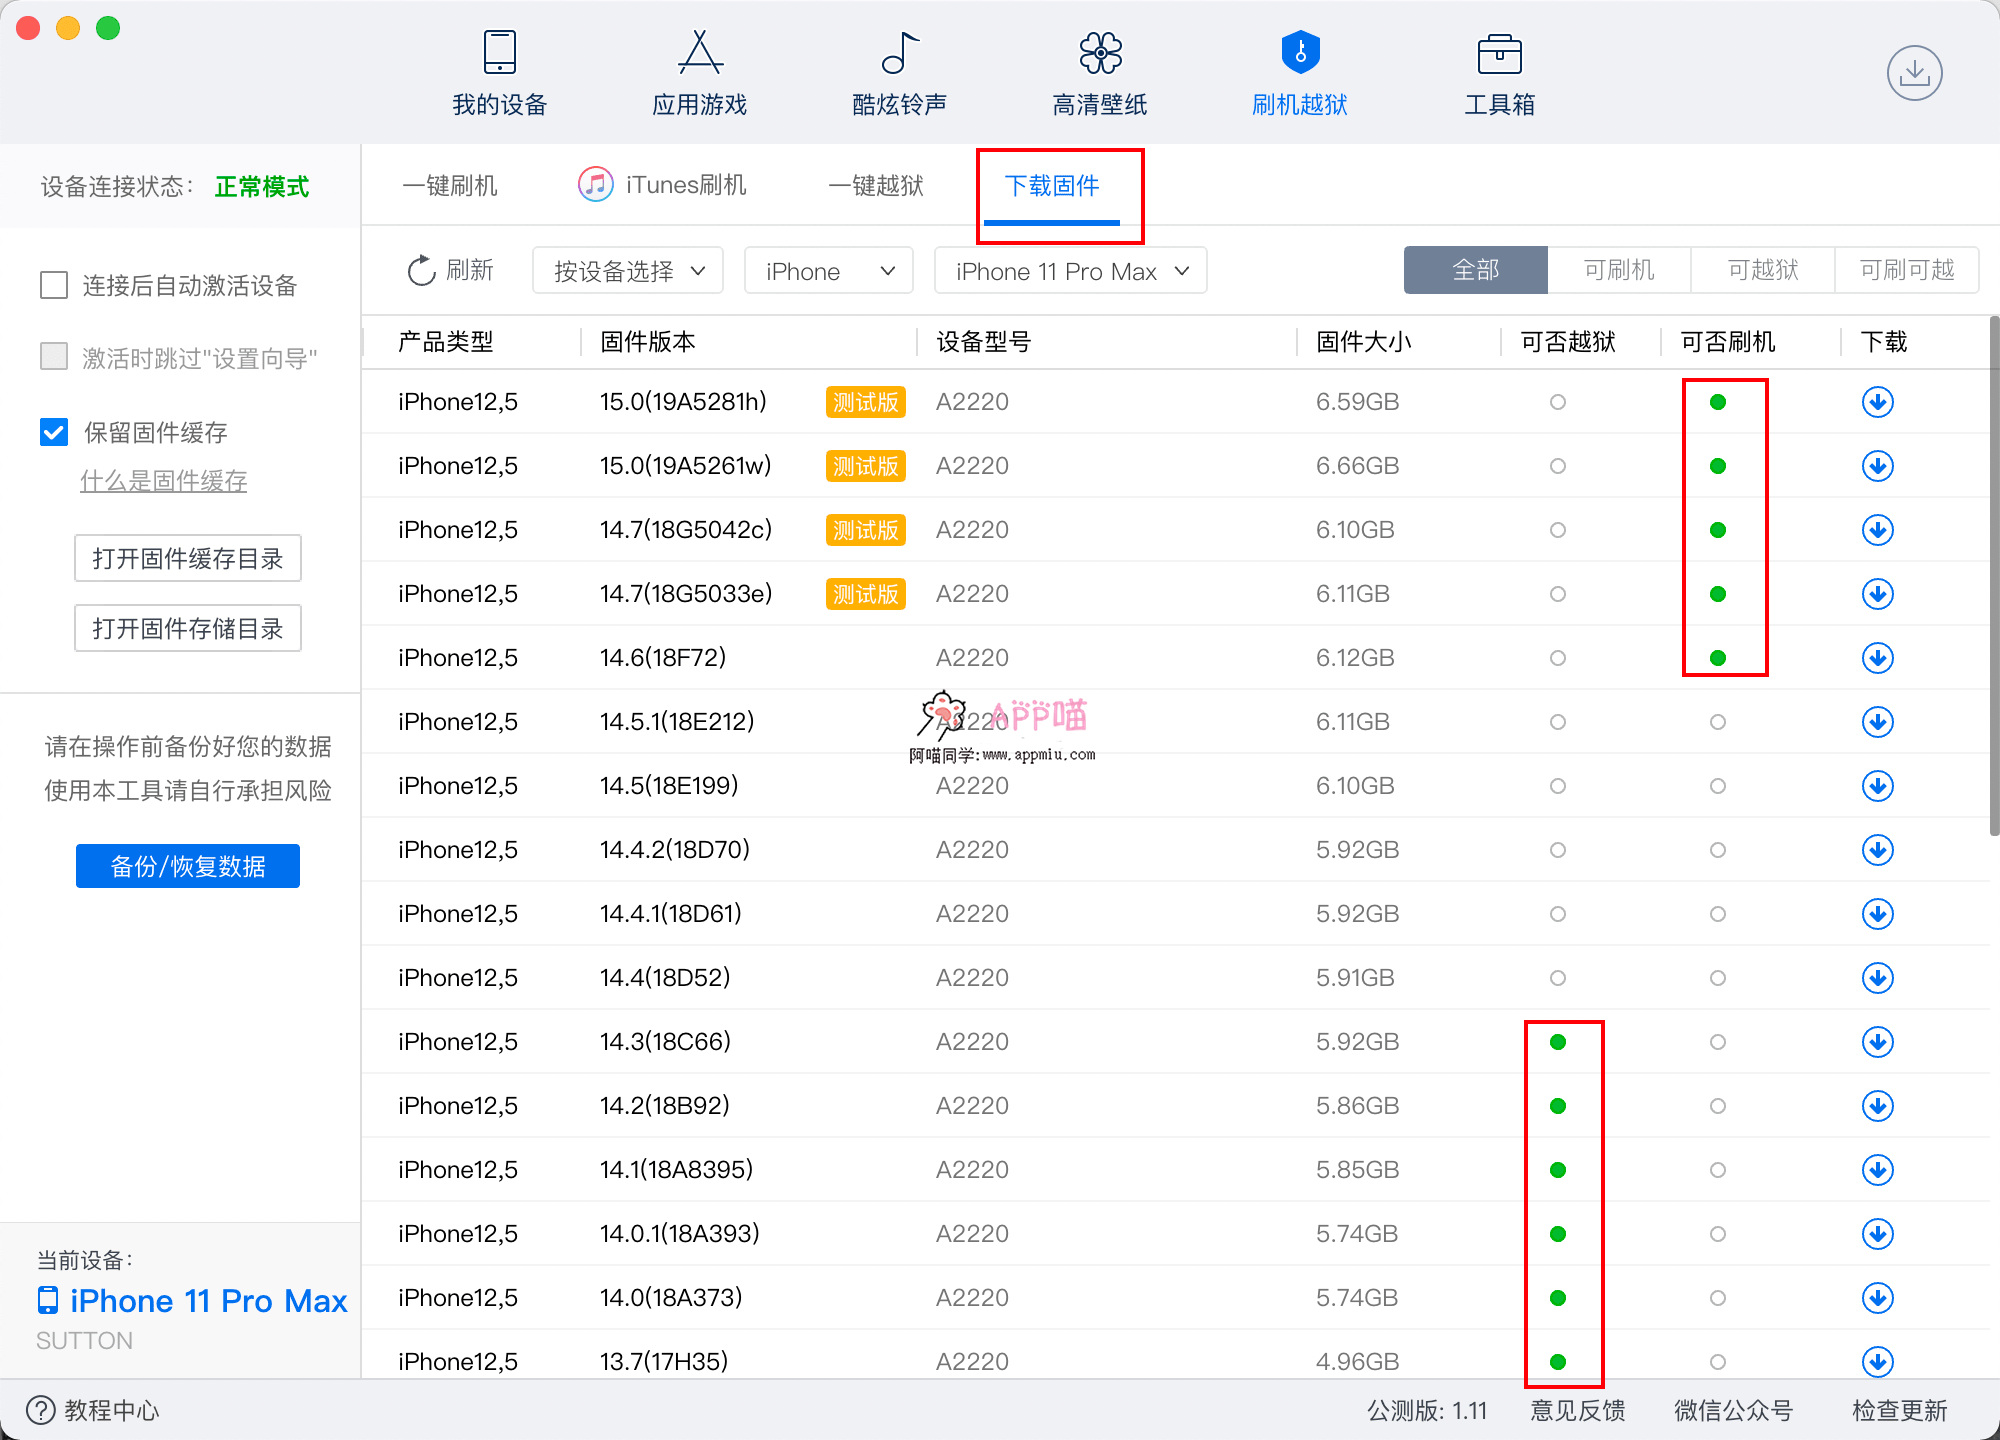The image size is (2000, 1440).
Task: Switch to 一键刷机 tab
Action: point(450,186)
